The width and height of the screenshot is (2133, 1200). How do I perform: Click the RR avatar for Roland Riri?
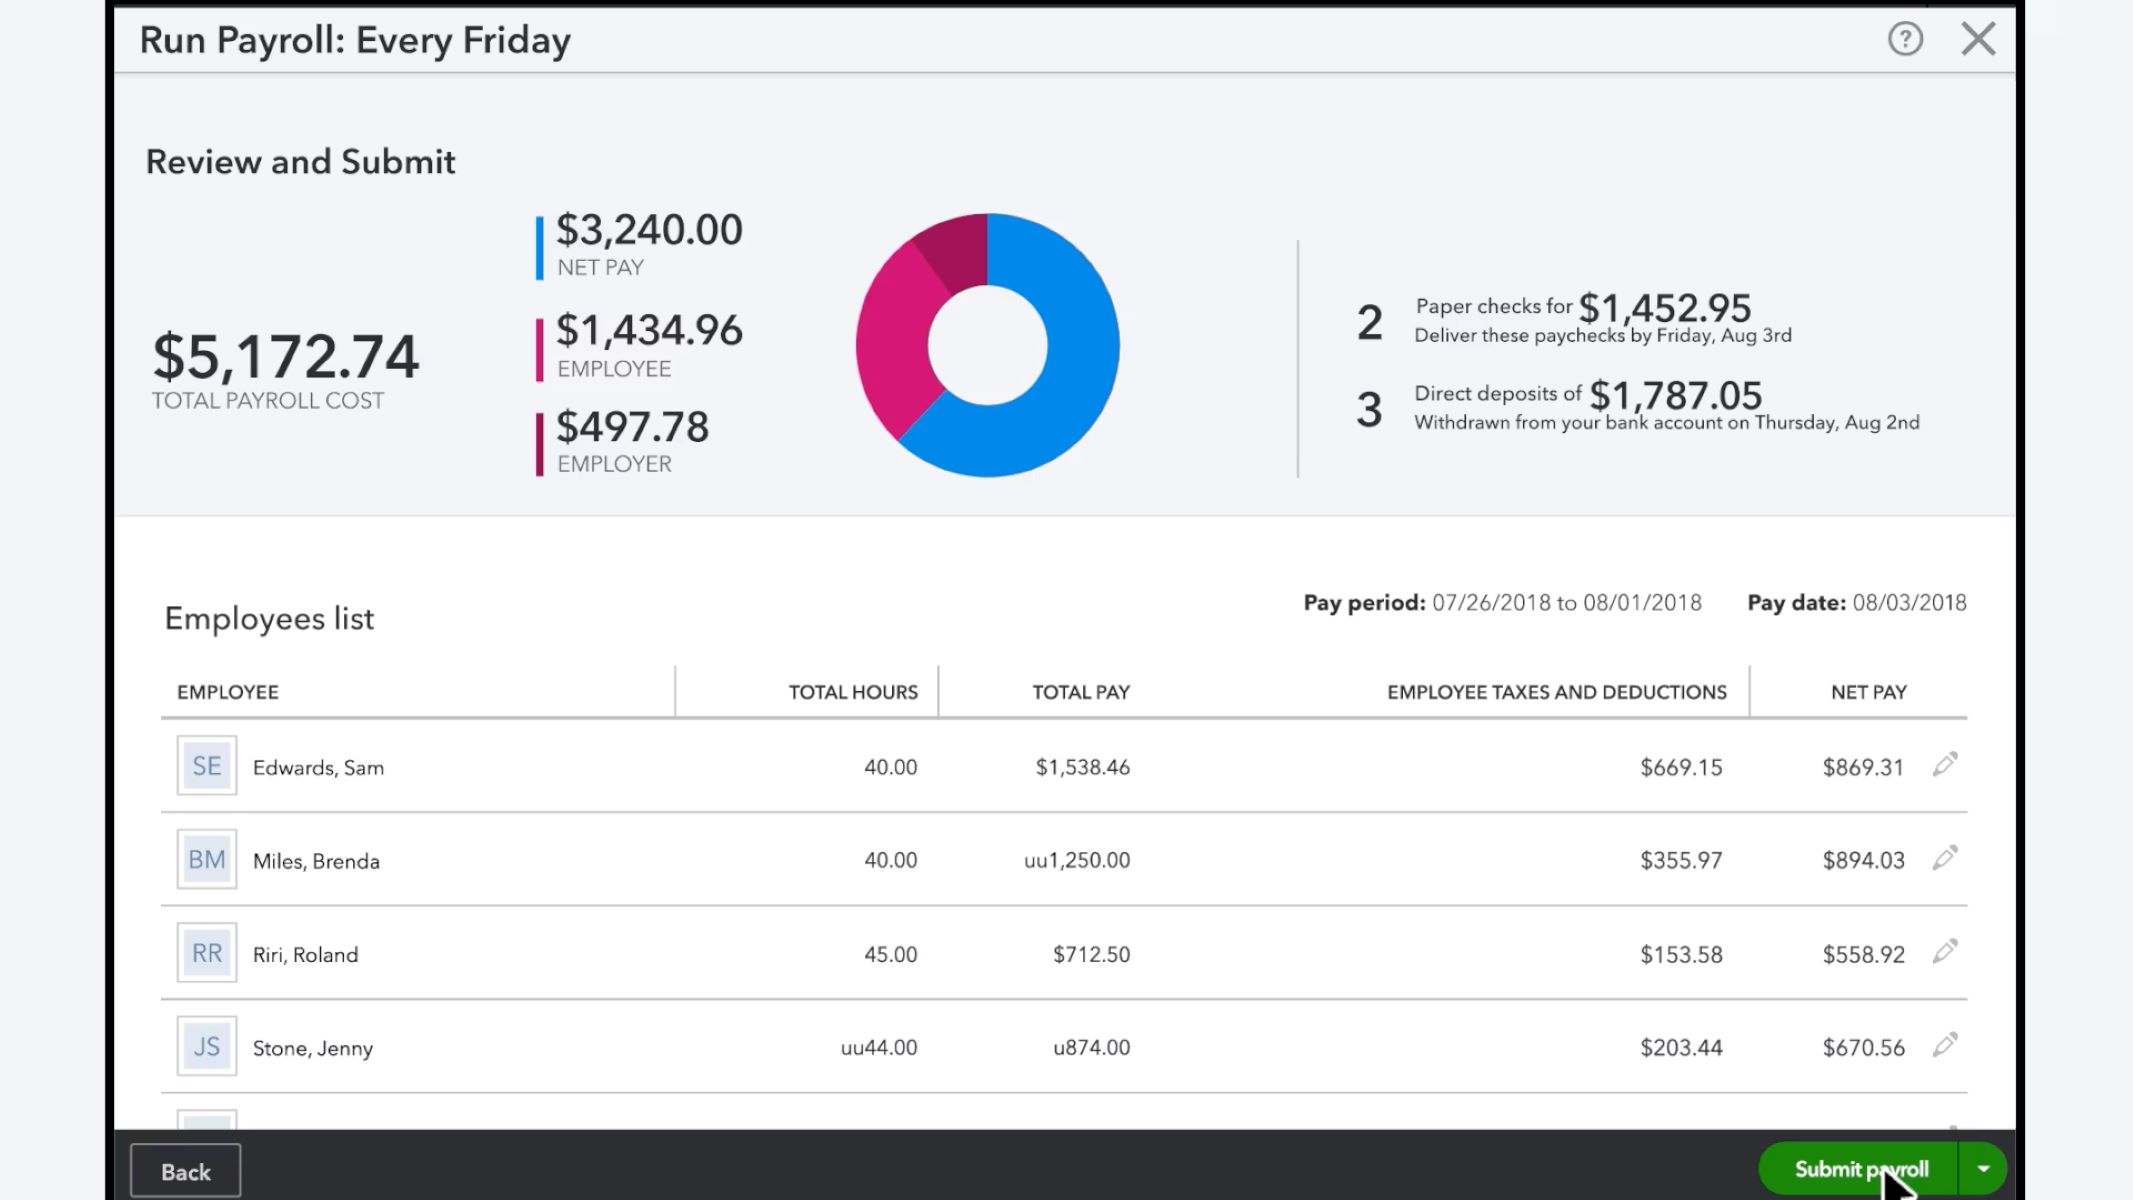point(207,953)
